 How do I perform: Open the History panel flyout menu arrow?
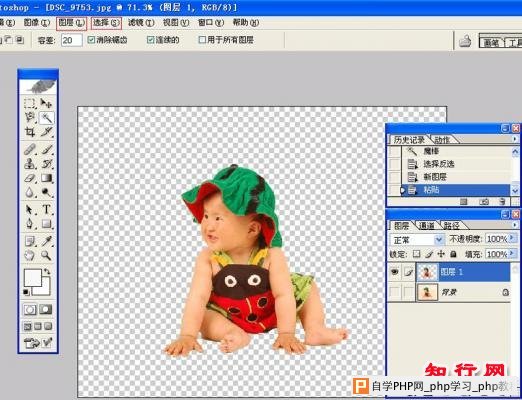(515, 139)
